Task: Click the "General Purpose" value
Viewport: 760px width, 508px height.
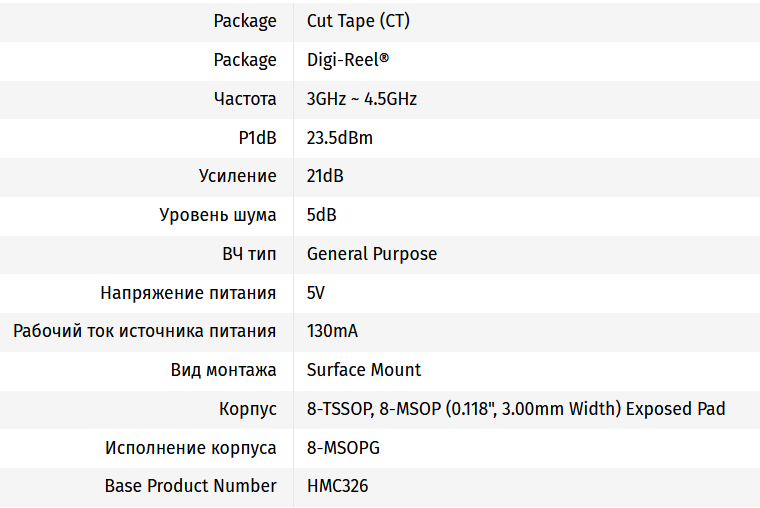Action: (371, 254)
